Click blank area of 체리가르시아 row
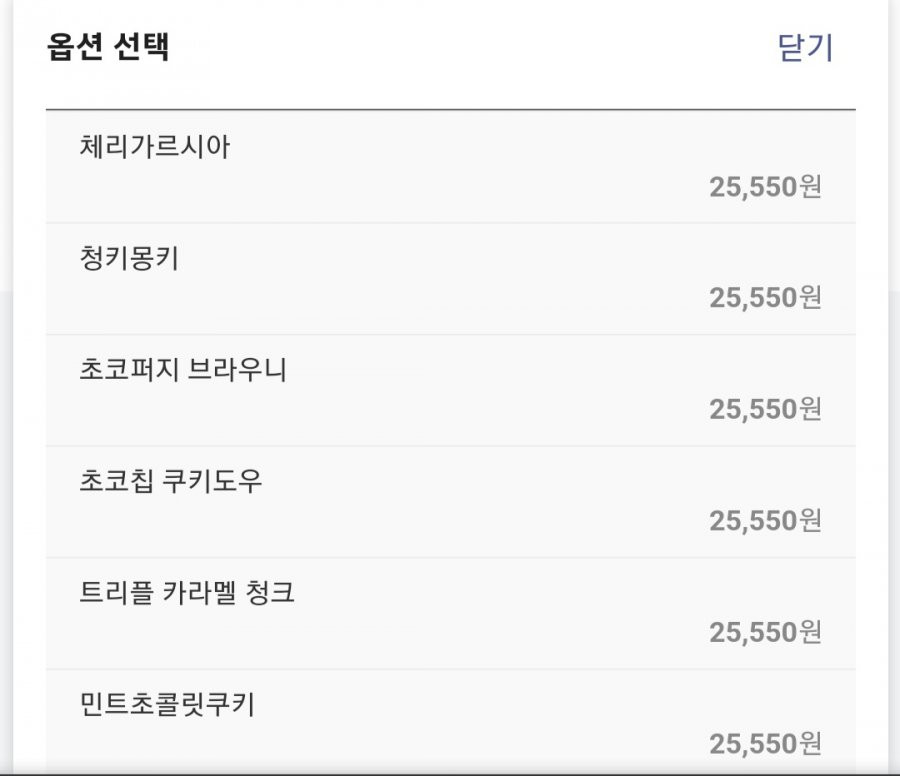 (451, 166)
